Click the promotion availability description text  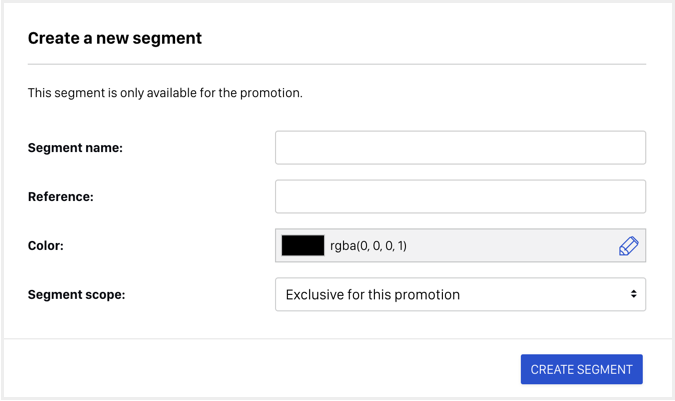coord(165,93)
